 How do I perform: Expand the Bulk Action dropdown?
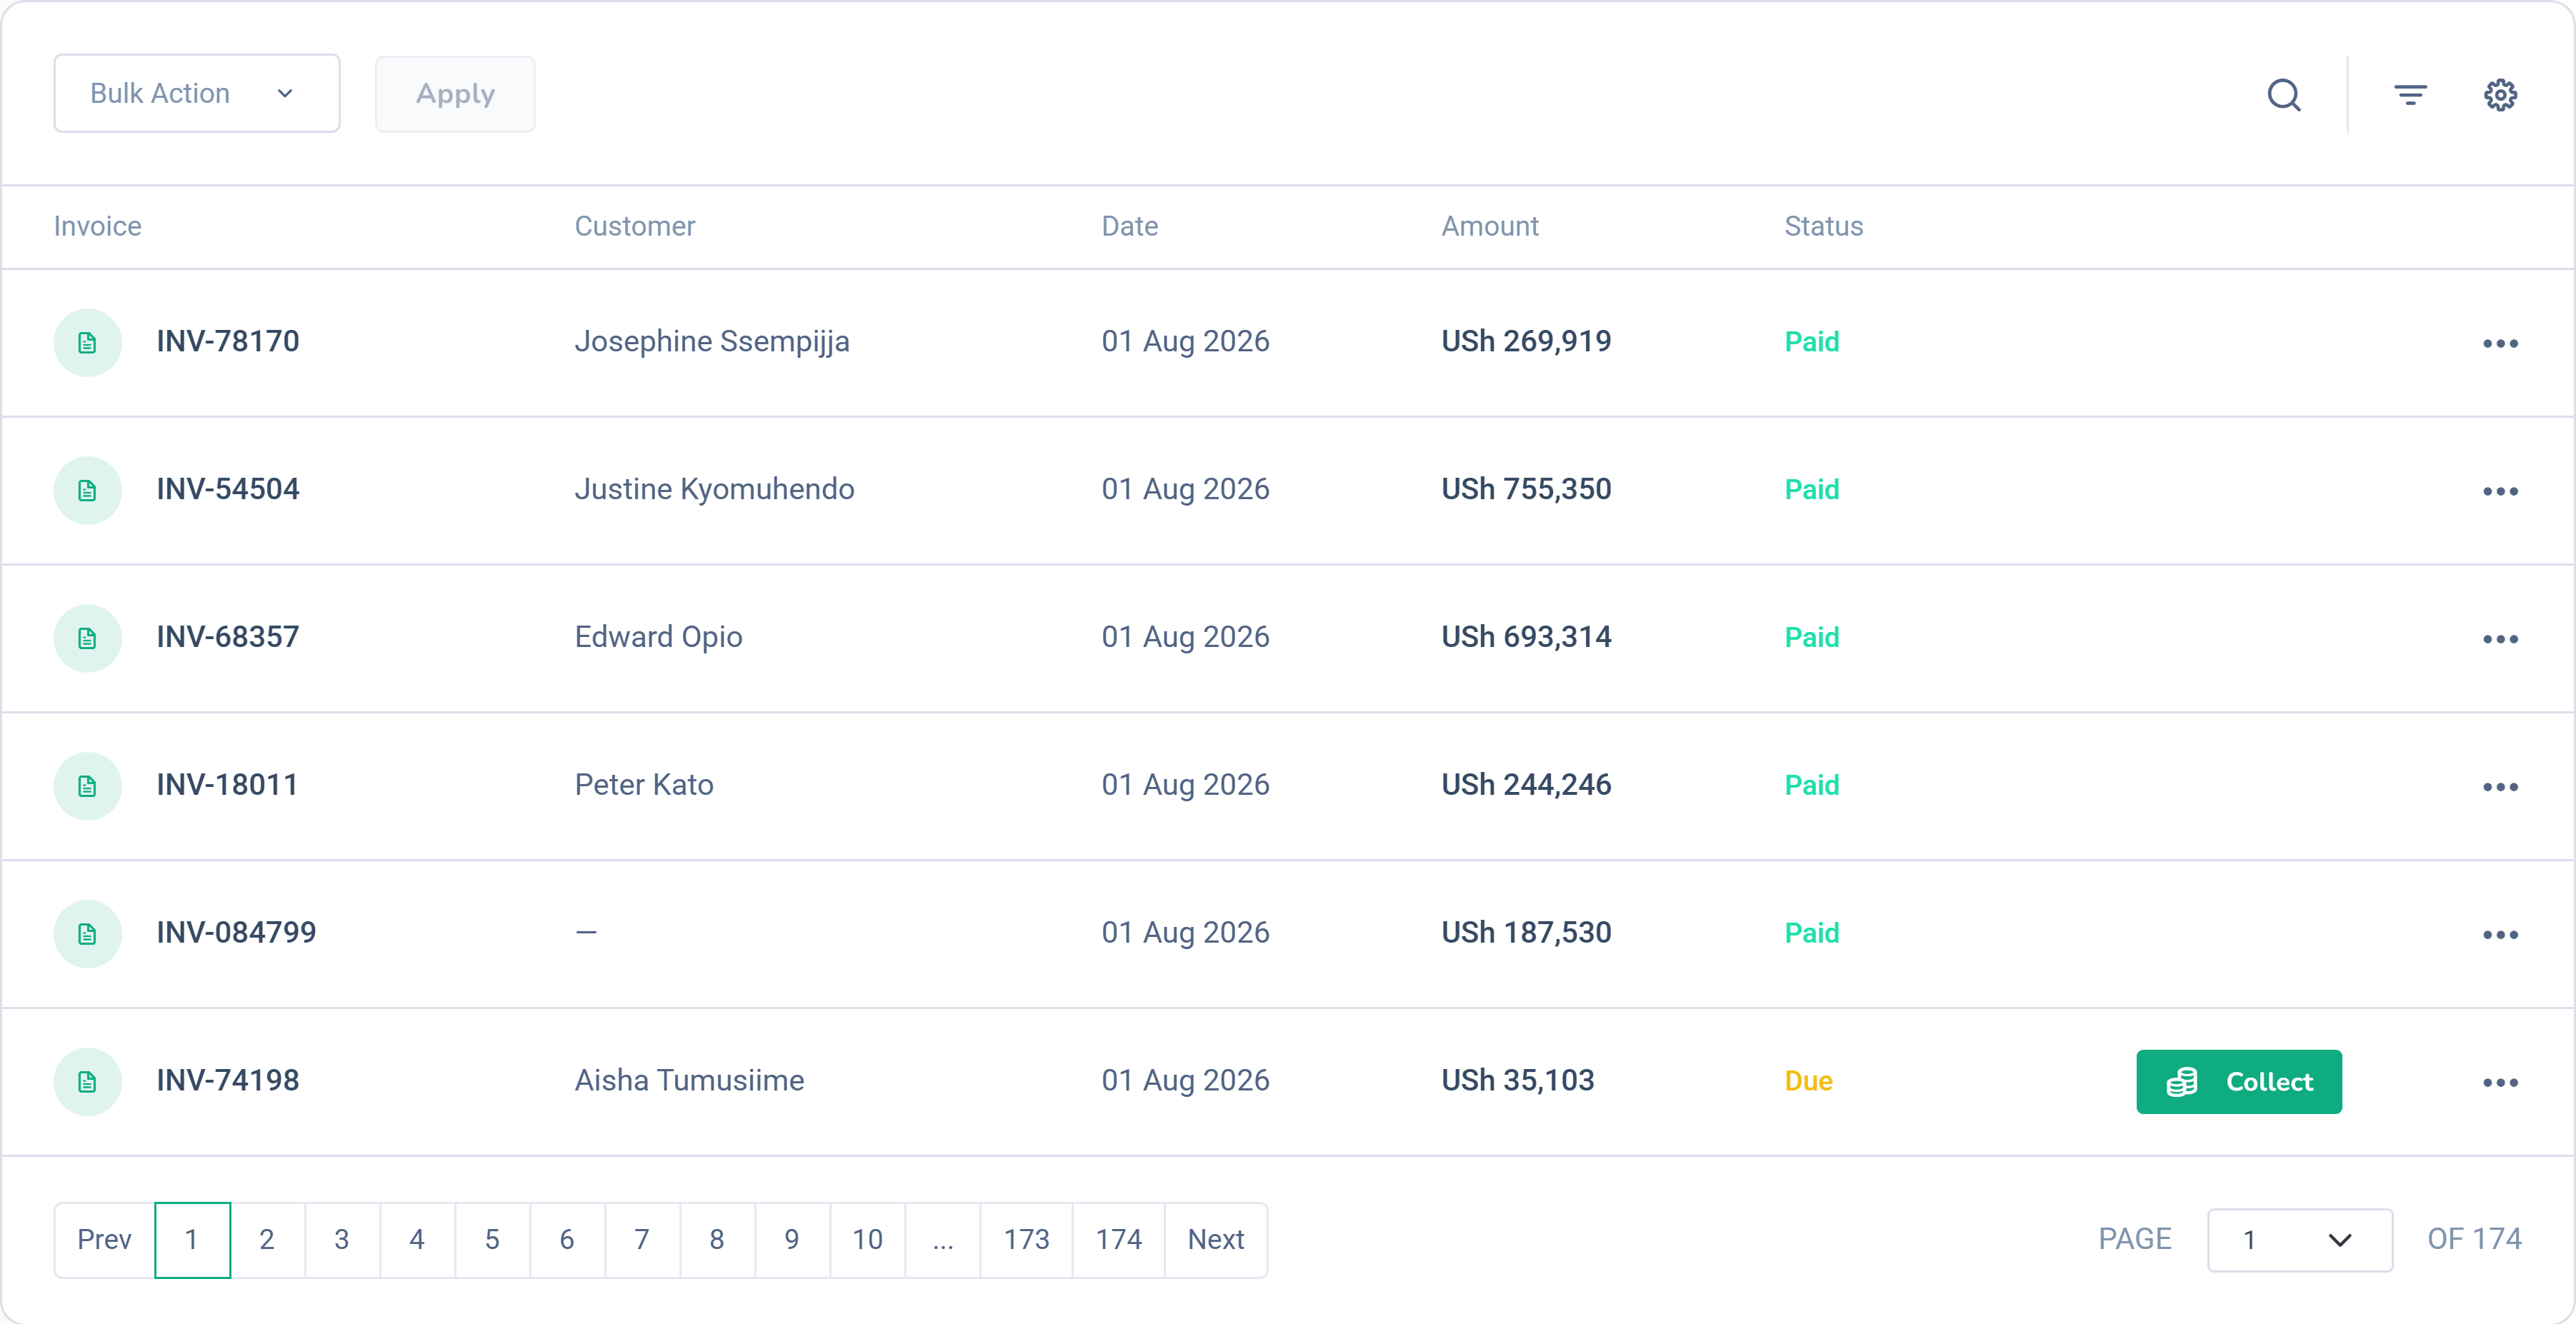[x=197, y=93]
